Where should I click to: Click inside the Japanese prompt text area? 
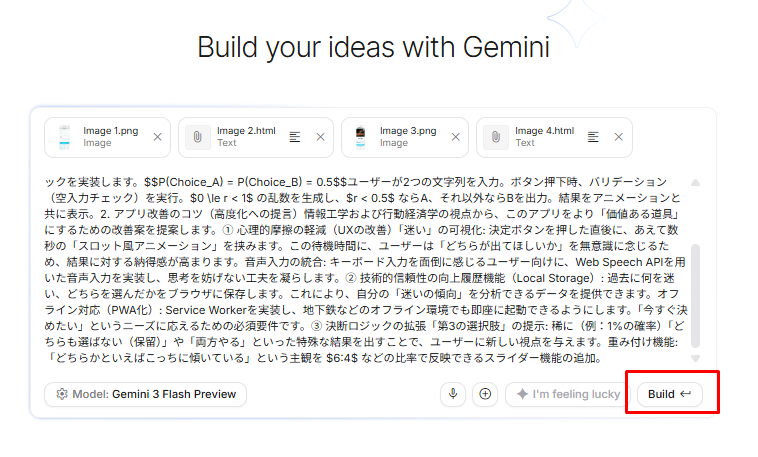[x=360, y=270]
